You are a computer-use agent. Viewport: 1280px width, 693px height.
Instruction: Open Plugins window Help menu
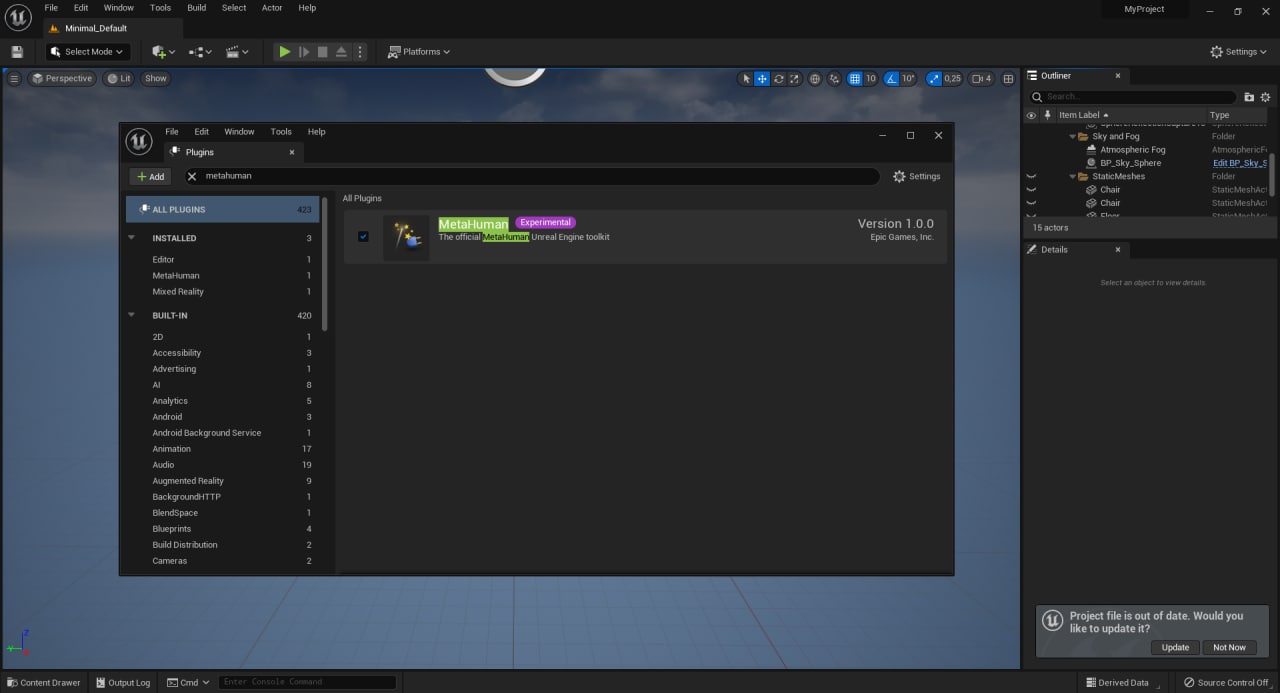[316, 132]
